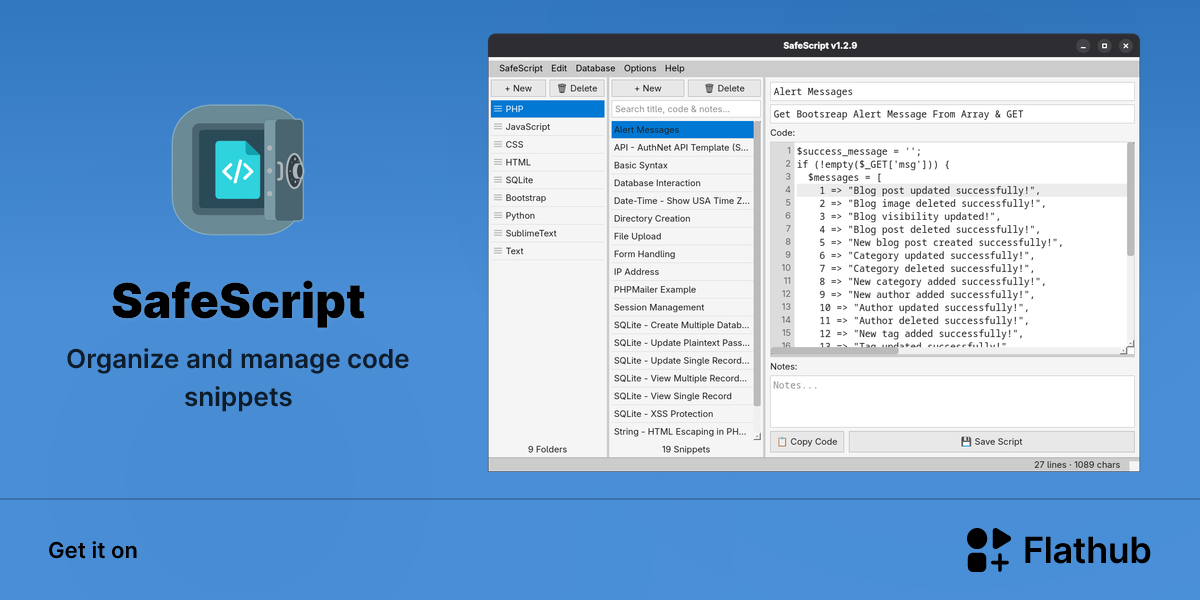Image resolution: width=1200 pixels, height=600 pixels.
Task: Select the SublimeText folder
Action: tap(548, 233)
